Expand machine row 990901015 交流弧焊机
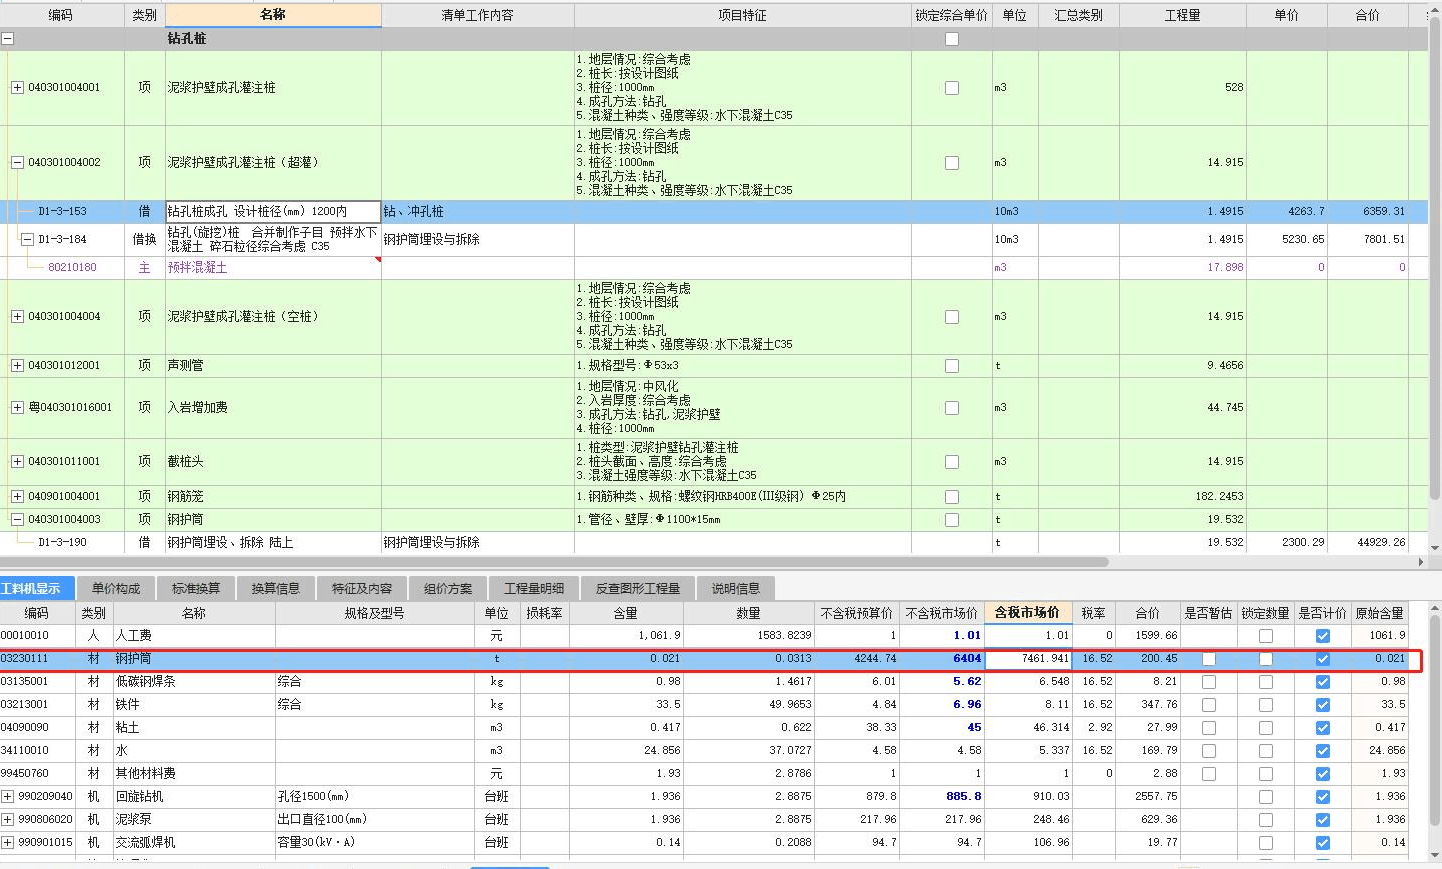Screen dimensions: 1442x869 point(8,842)
